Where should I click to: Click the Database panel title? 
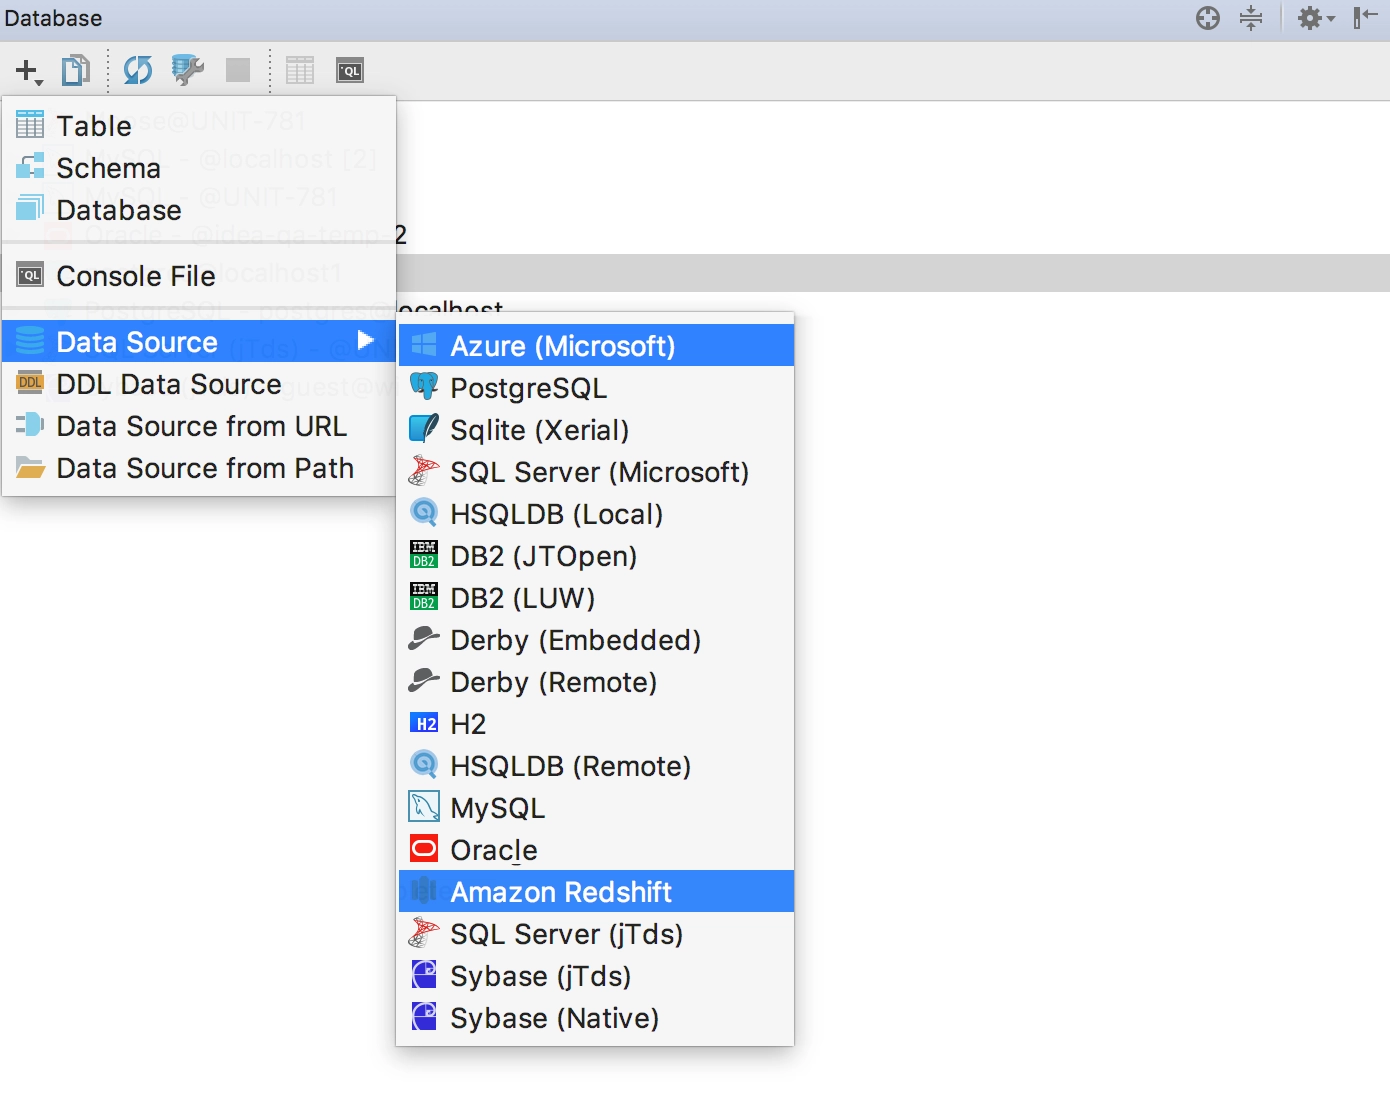[53, 18]
